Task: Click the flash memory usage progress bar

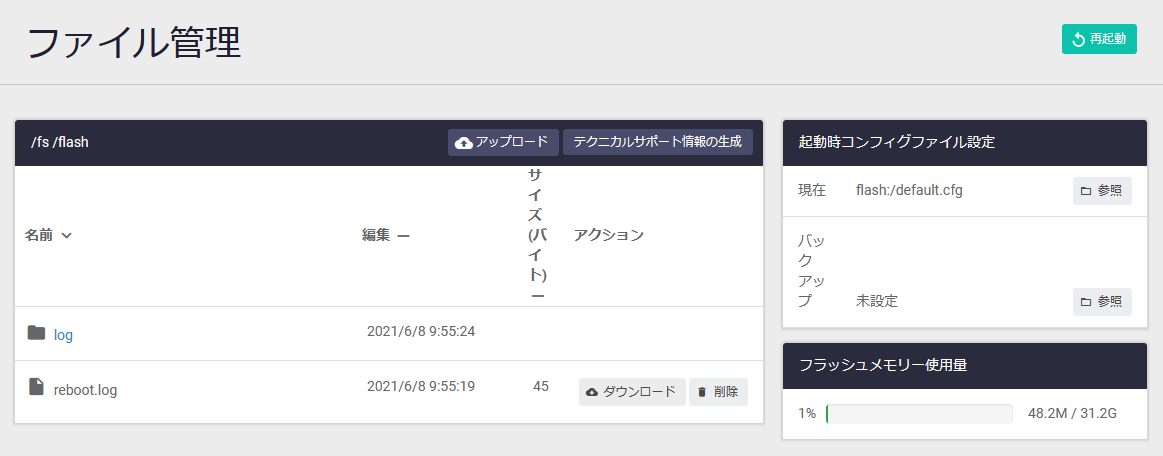Action: click(x=919, y=414)
